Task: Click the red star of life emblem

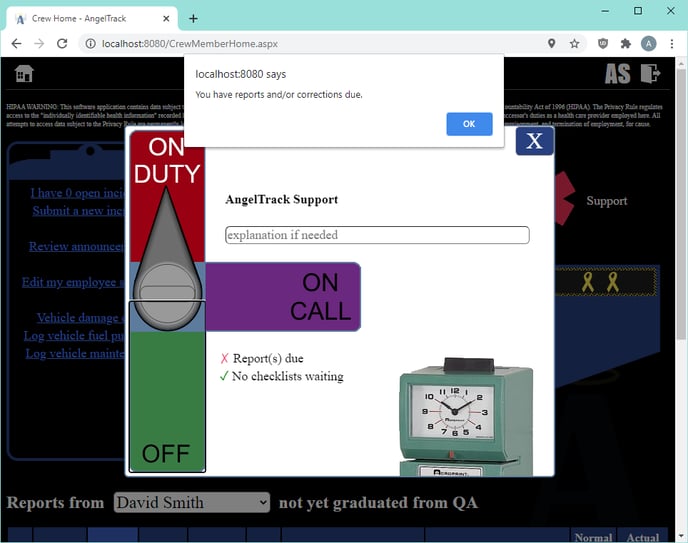Action: point(565,198)
